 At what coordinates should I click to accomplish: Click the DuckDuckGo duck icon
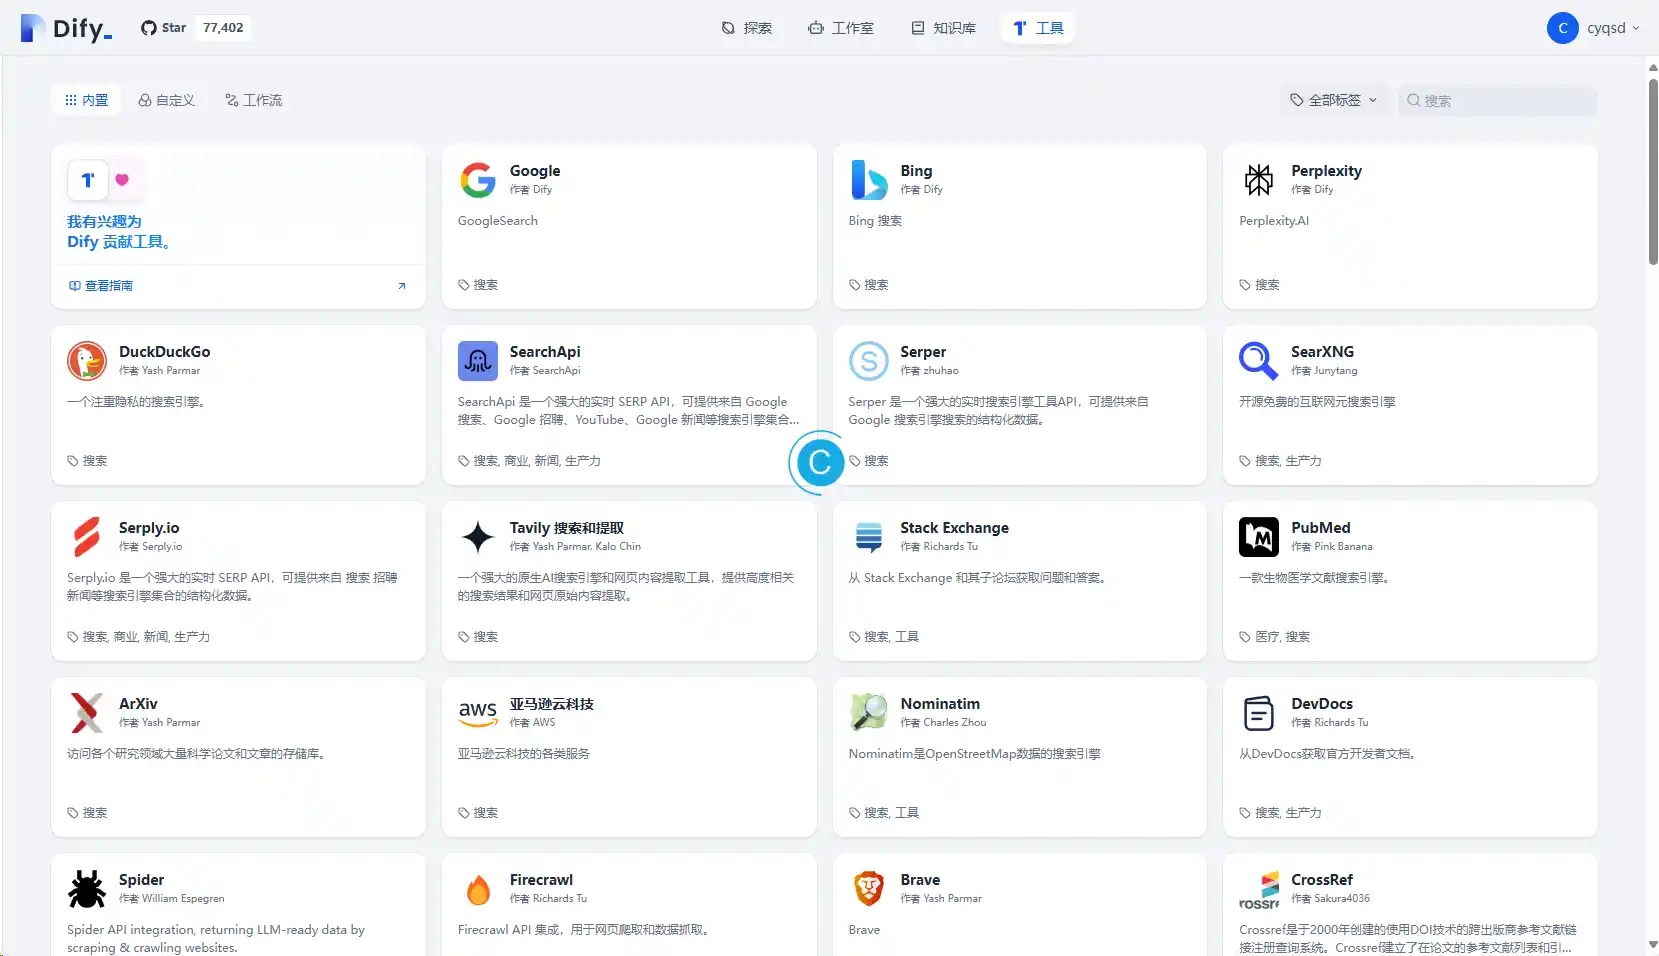tap(87, 361)
